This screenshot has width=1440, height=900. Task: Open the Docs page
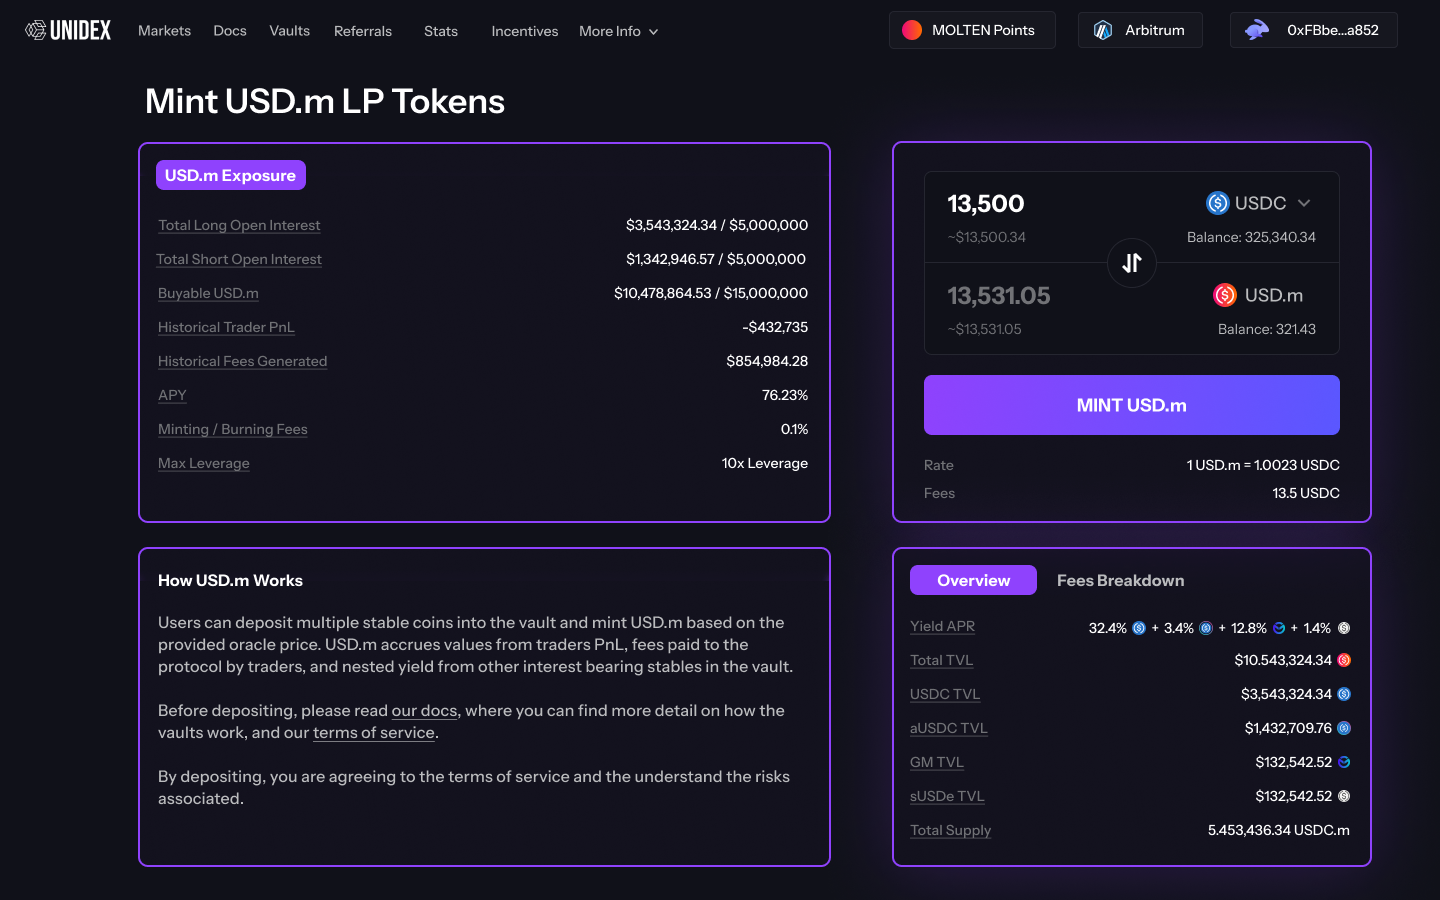230,31
